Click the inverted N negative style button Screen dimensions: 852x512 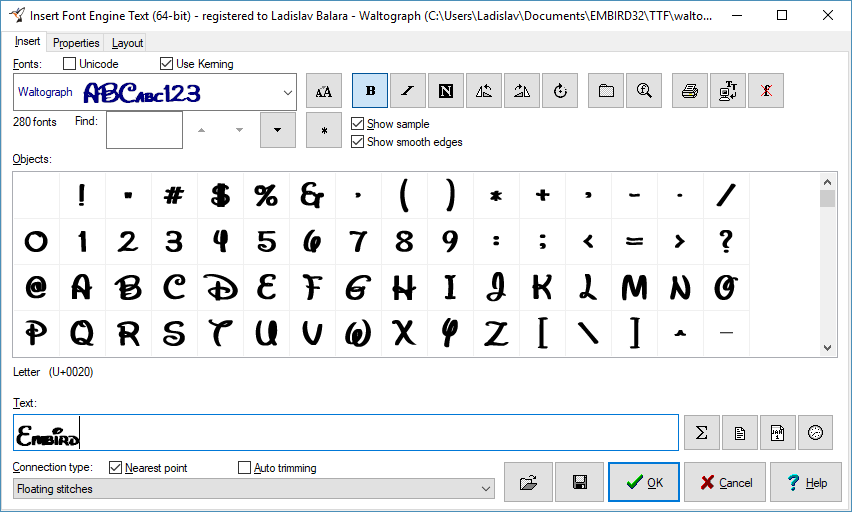pyautogui.click(x=446, y=91)
